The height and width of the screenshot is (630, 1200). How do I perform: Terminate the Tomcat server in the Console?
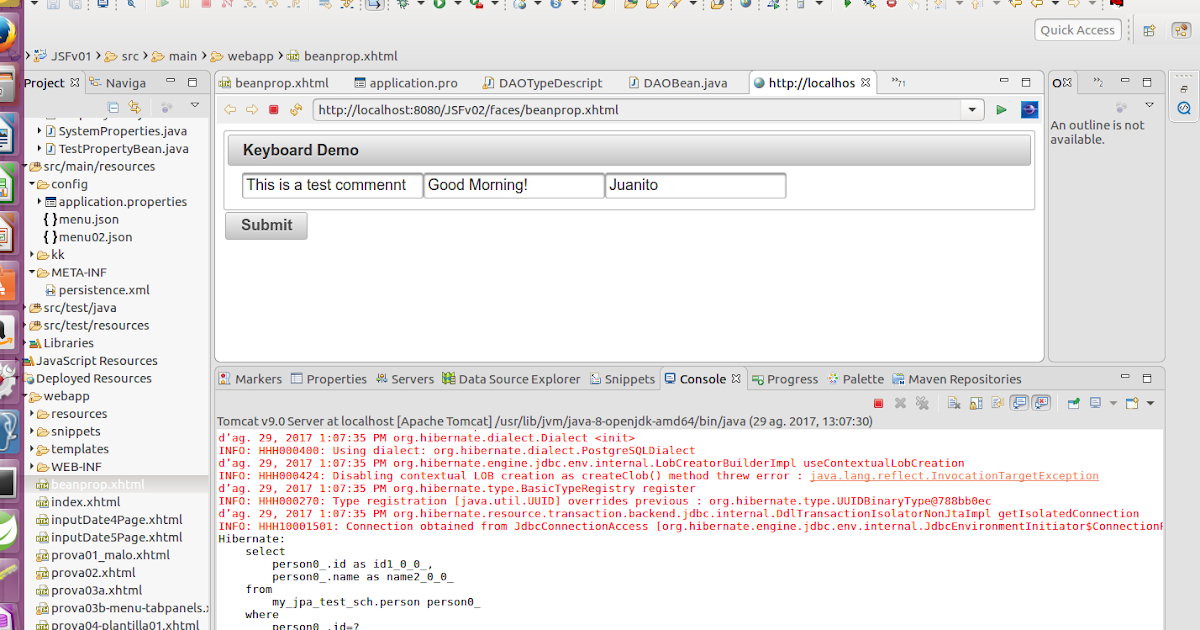coord(879,402)
